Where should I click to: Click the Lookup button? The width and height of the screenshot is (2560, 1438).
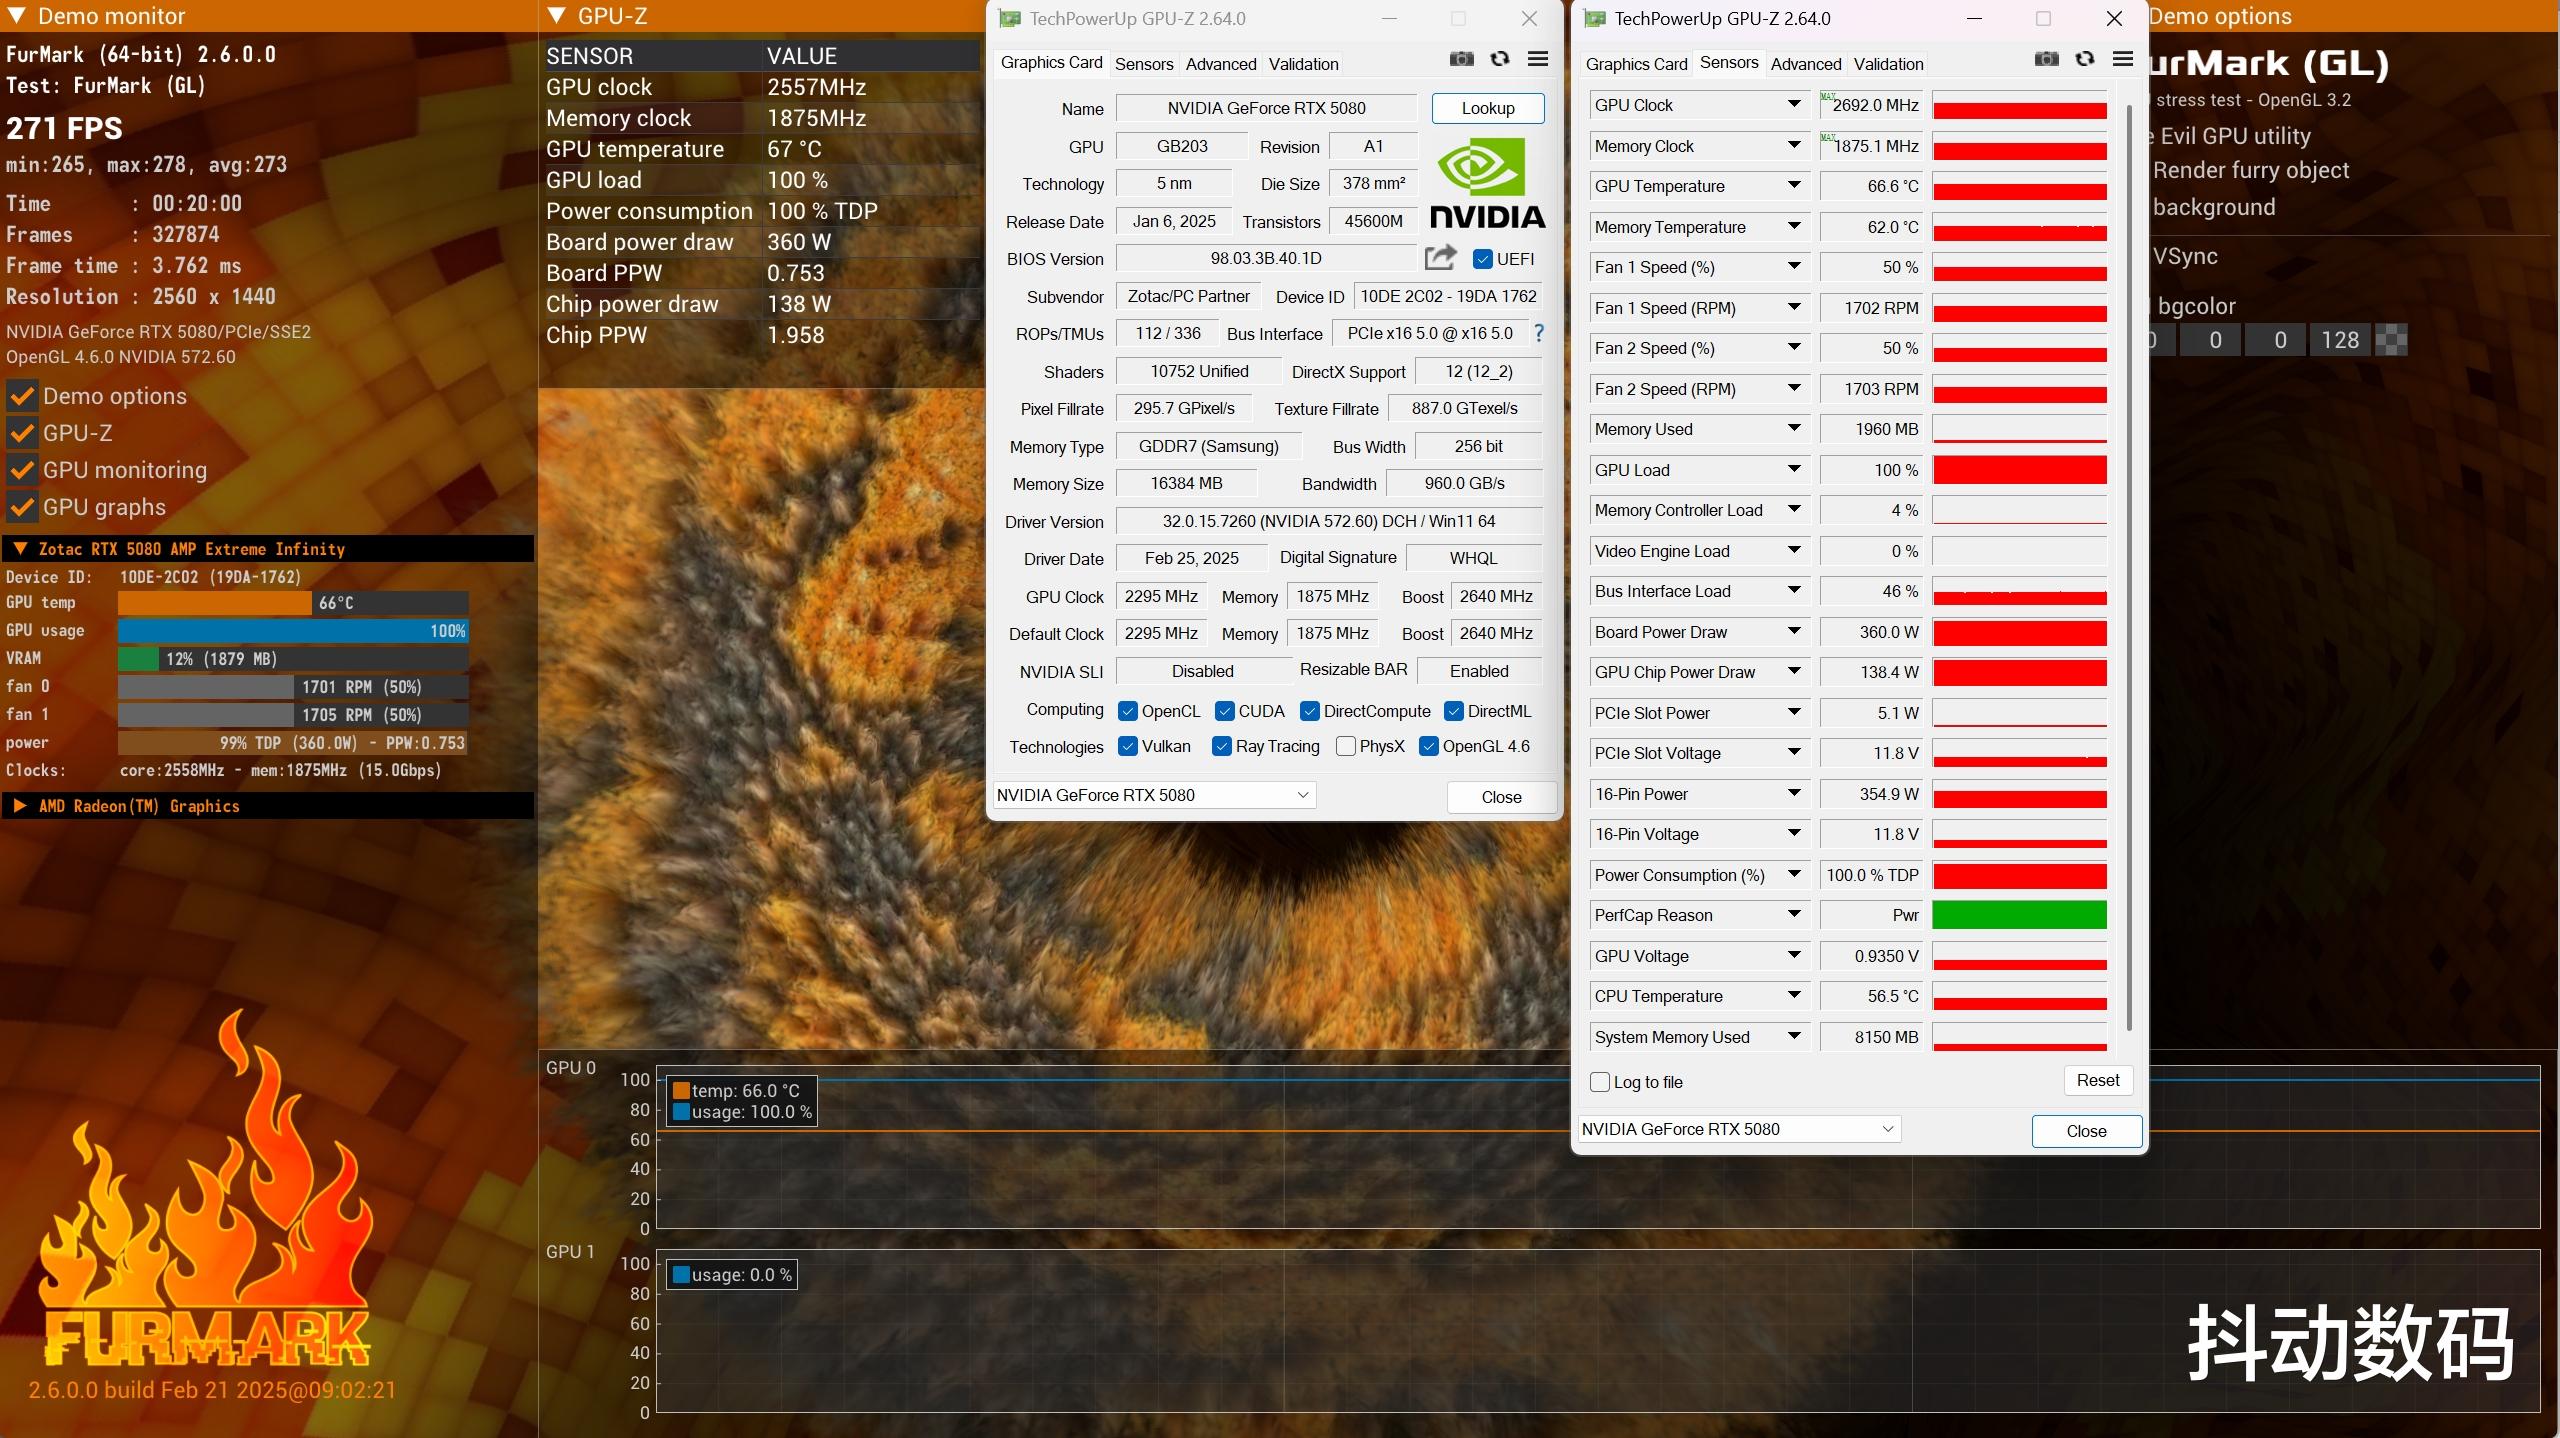point(1487,108)
